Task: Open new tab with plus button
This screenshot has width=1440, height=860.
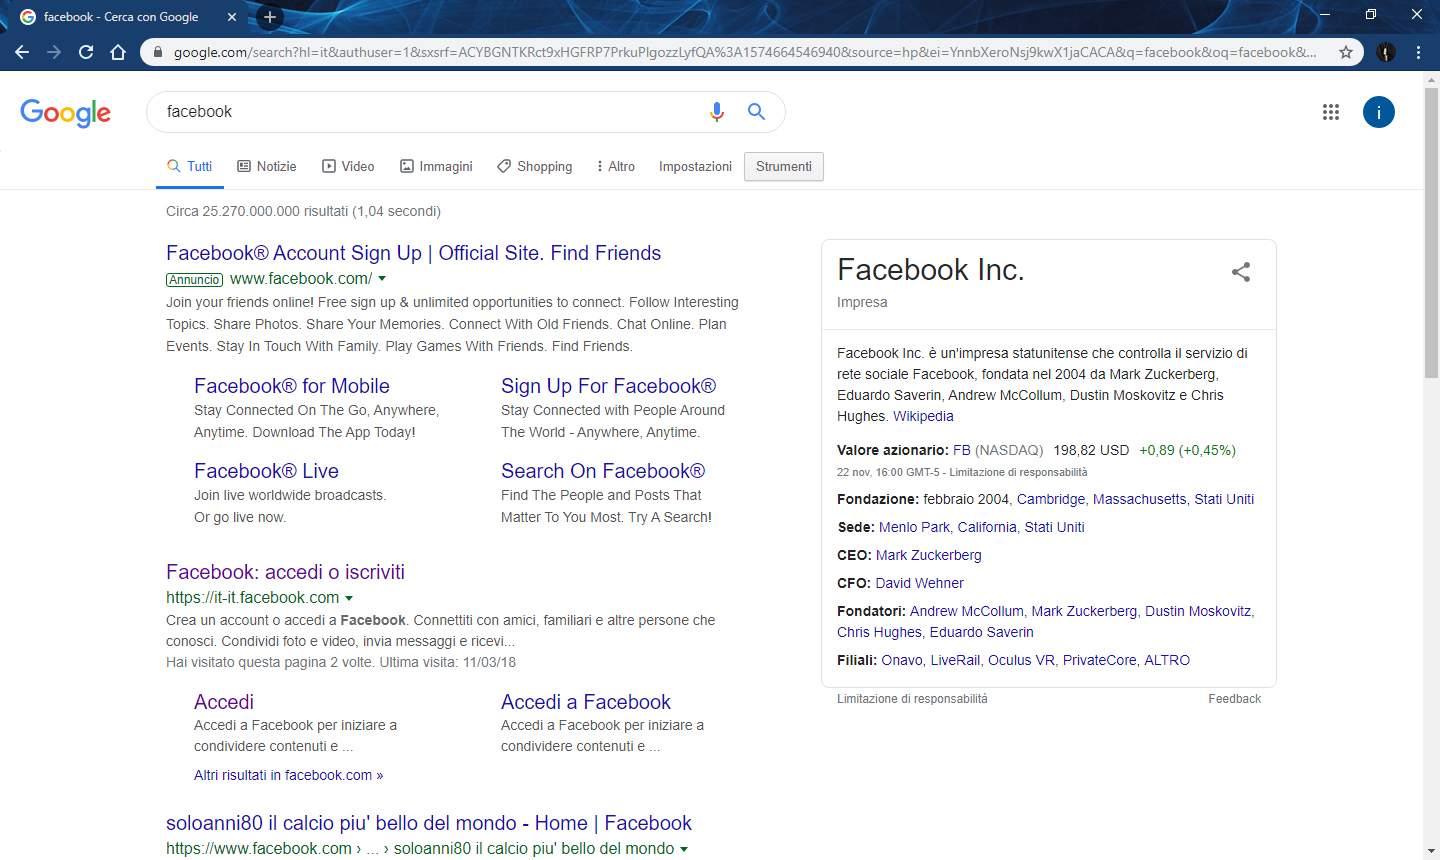Action: tap(269, 17)
